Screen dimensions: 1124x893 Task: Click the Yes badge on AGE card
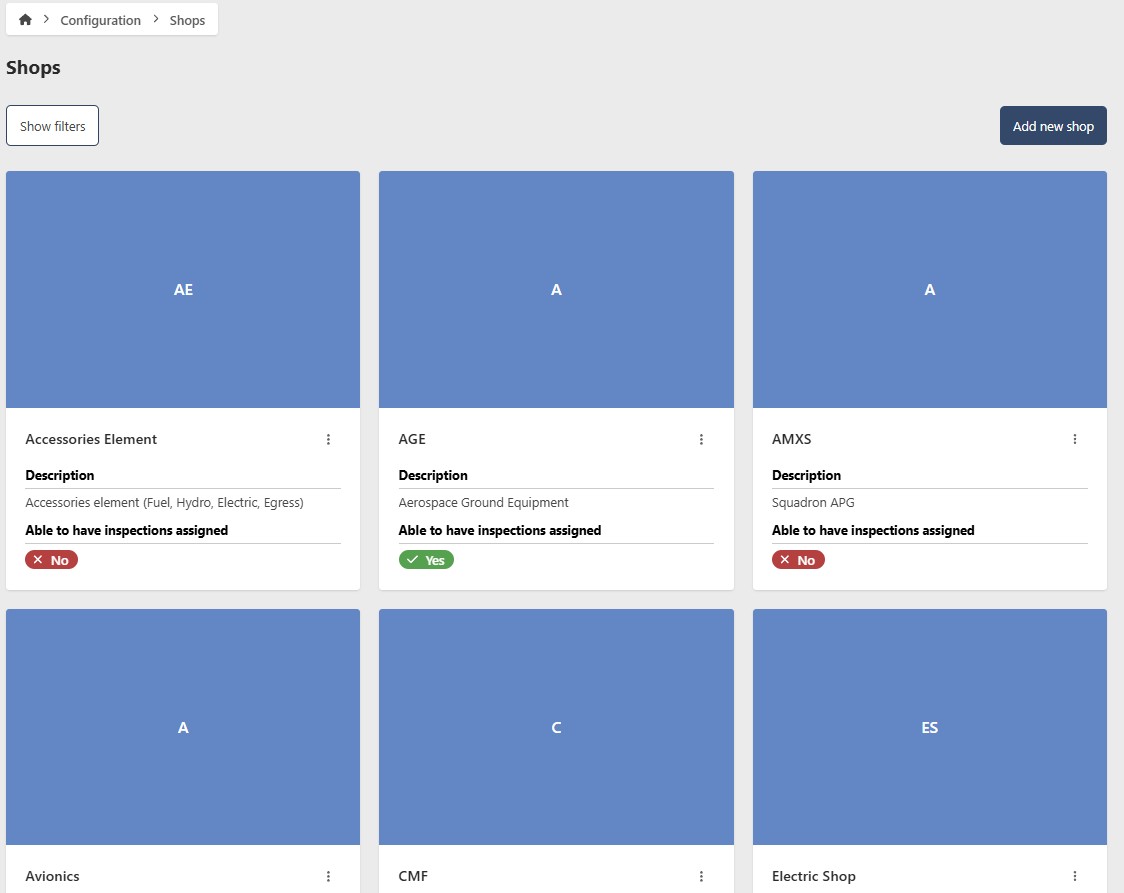point(426,560)
